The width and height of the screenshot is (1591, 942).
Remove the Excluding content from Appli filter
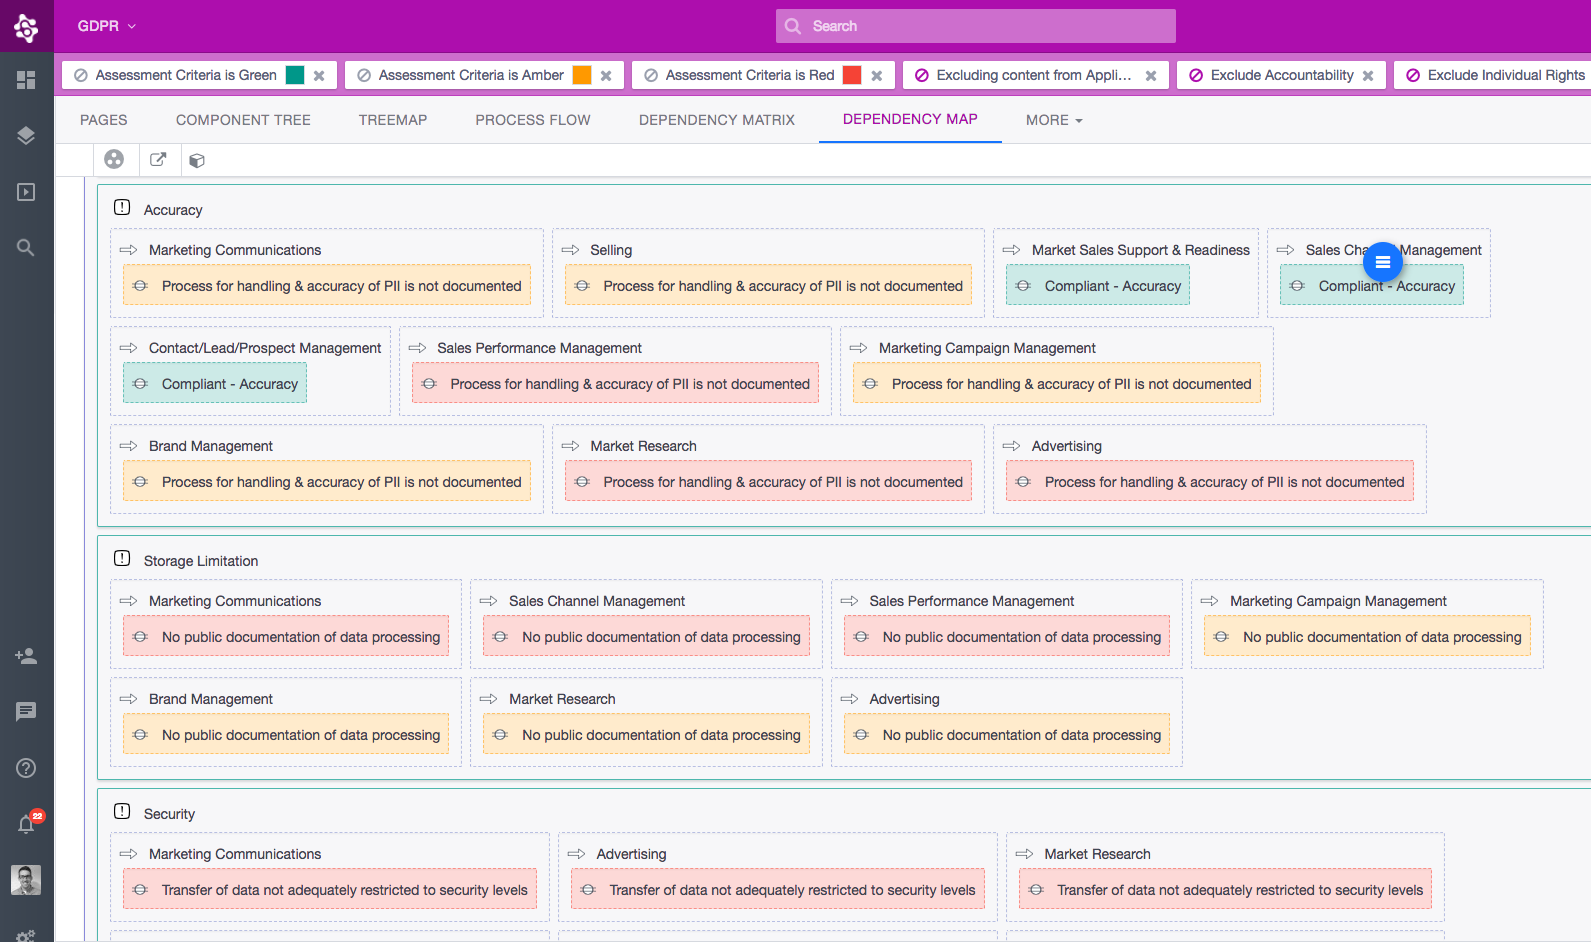coord(1151,76)
